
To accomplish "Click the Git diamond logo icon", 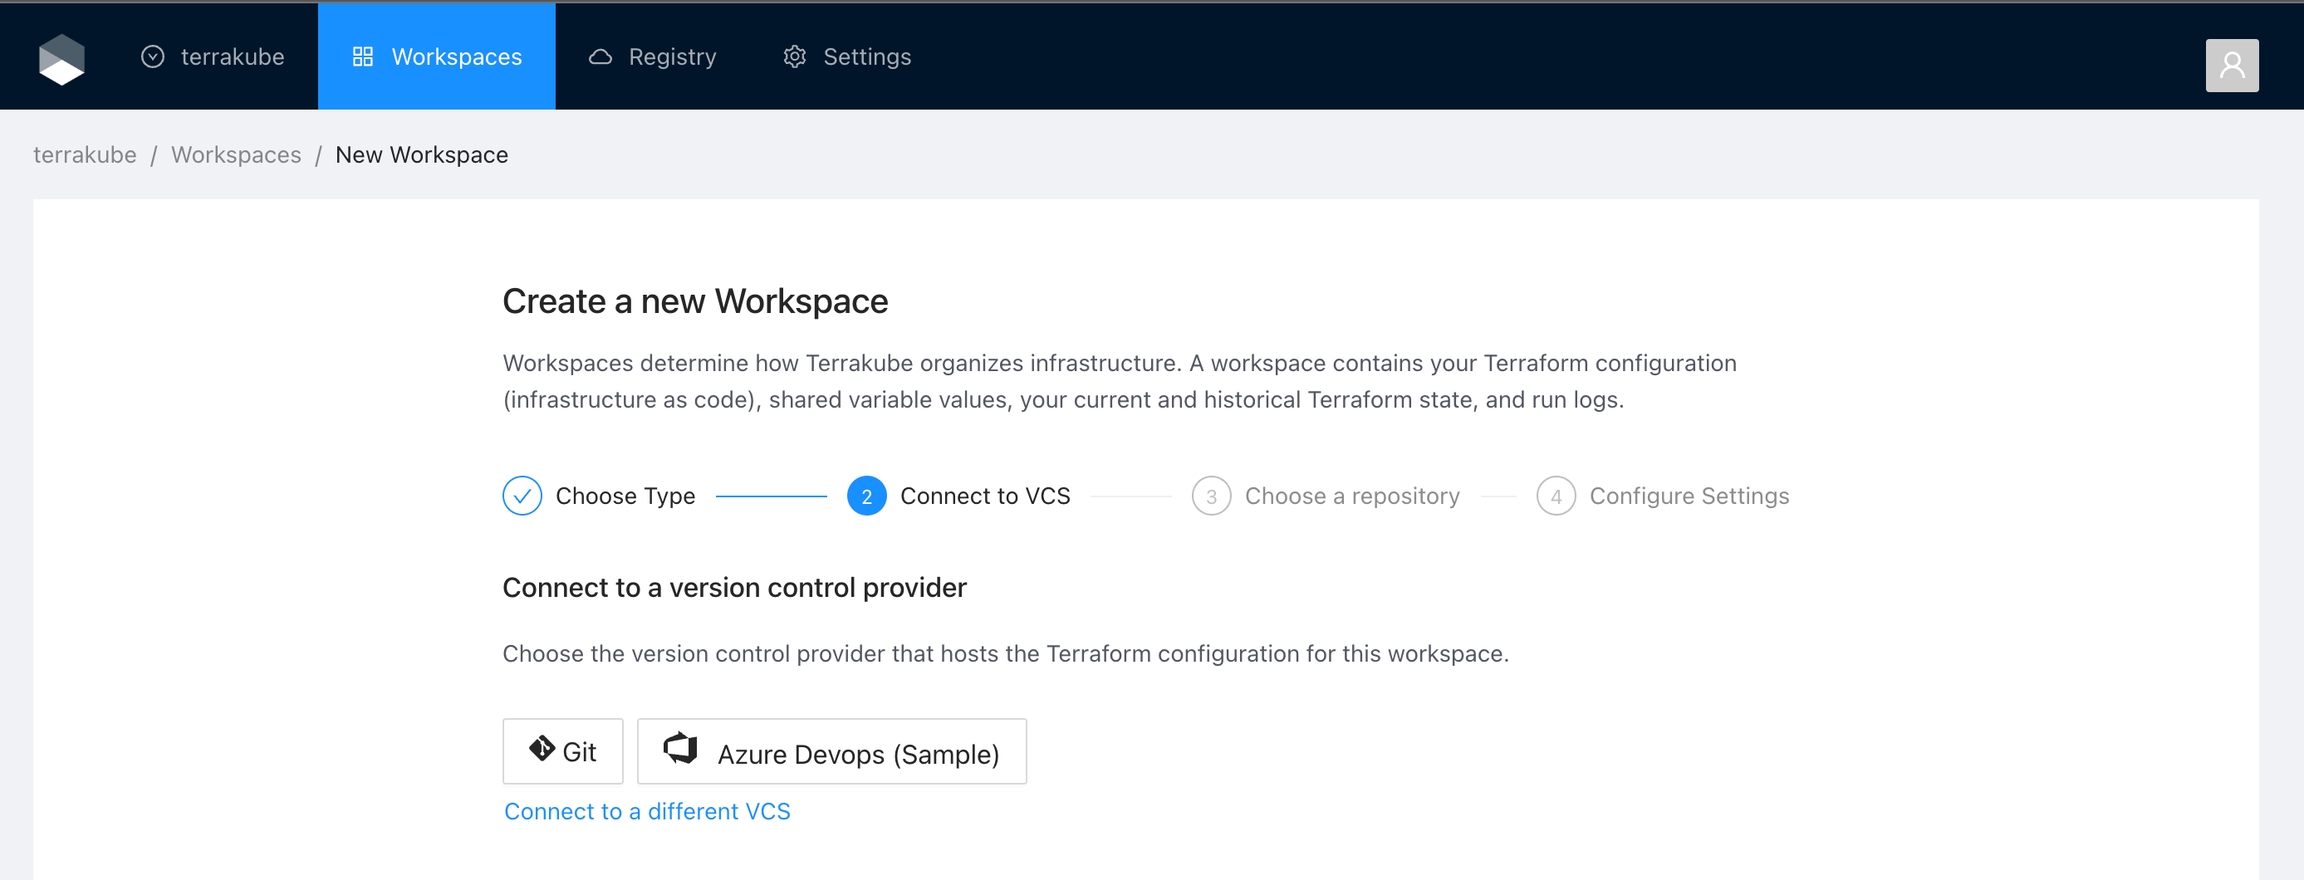I will point(541,749).
